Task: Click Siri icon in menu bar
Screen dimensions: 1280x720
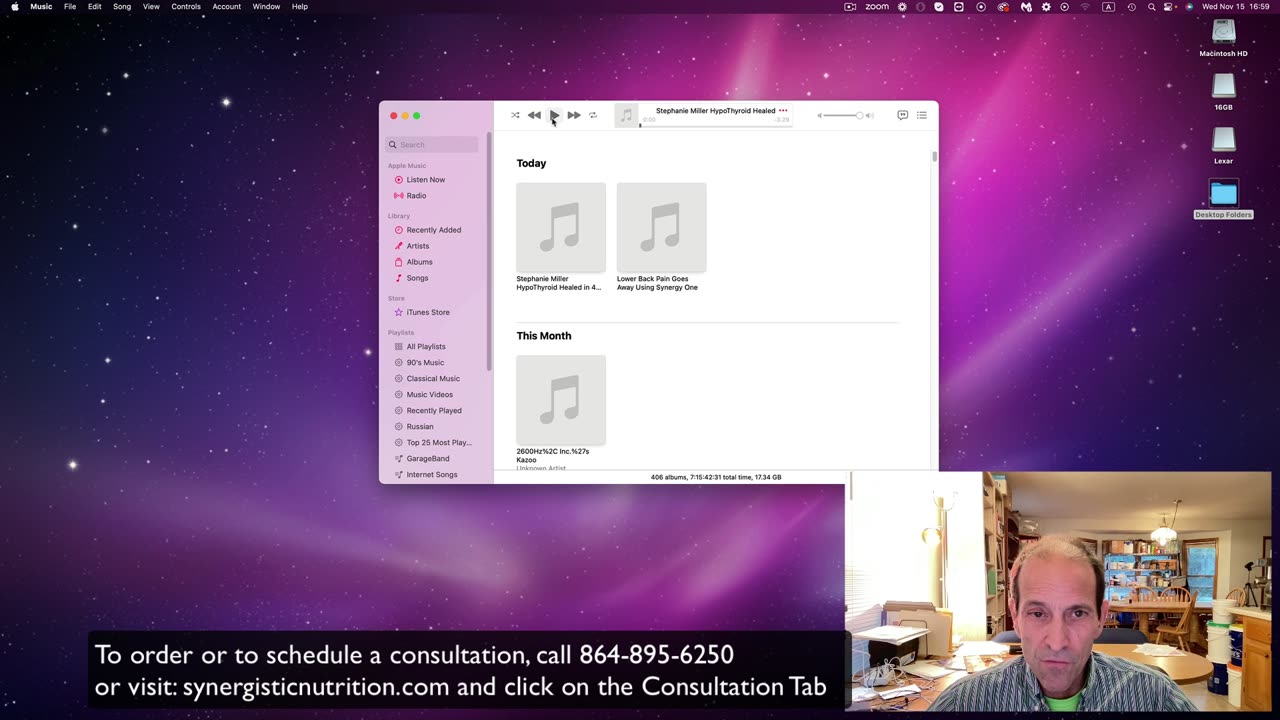Action: click(x=1189, y=7)
